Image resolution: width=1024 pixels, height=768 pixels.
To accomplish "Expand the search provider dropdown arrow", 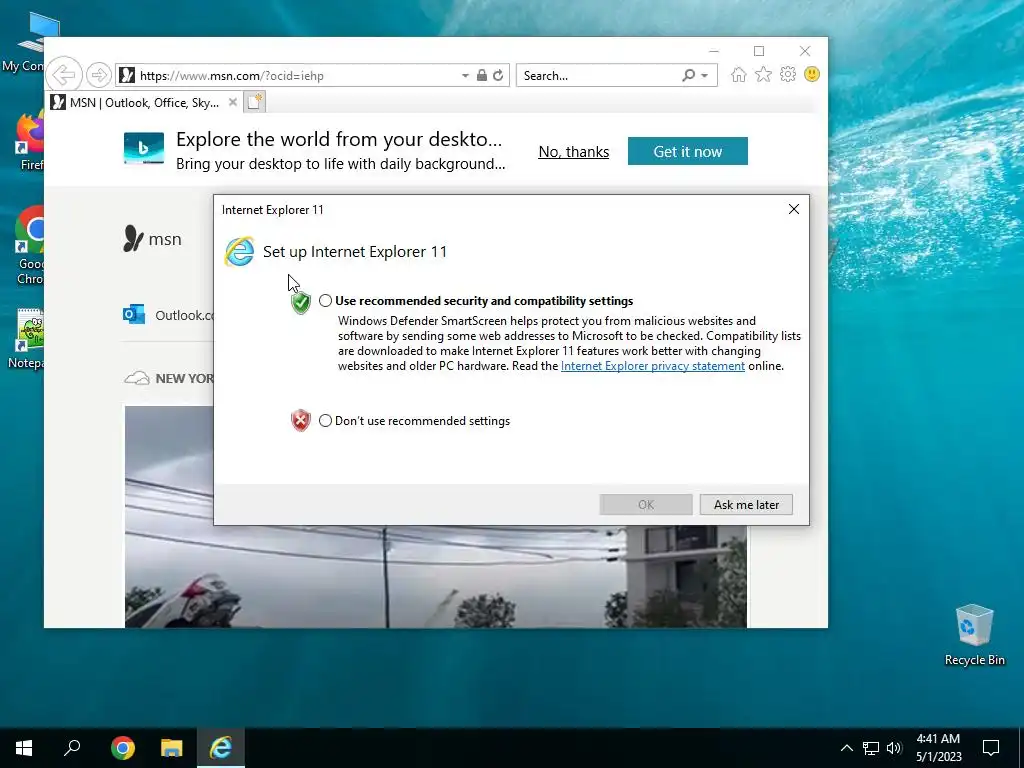I will pos(705,76).
